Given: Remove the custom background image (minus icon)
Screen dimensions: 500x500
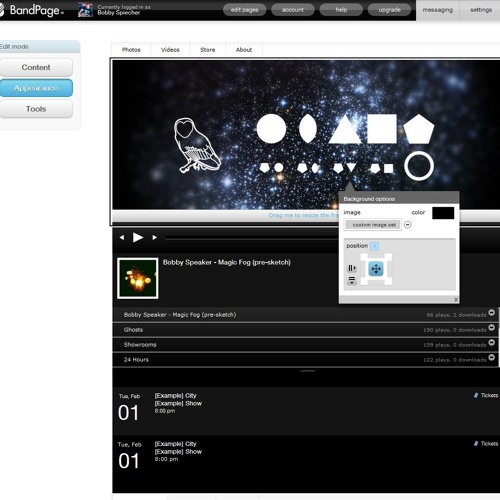Looking at the screenshot, I should (408, 225).
